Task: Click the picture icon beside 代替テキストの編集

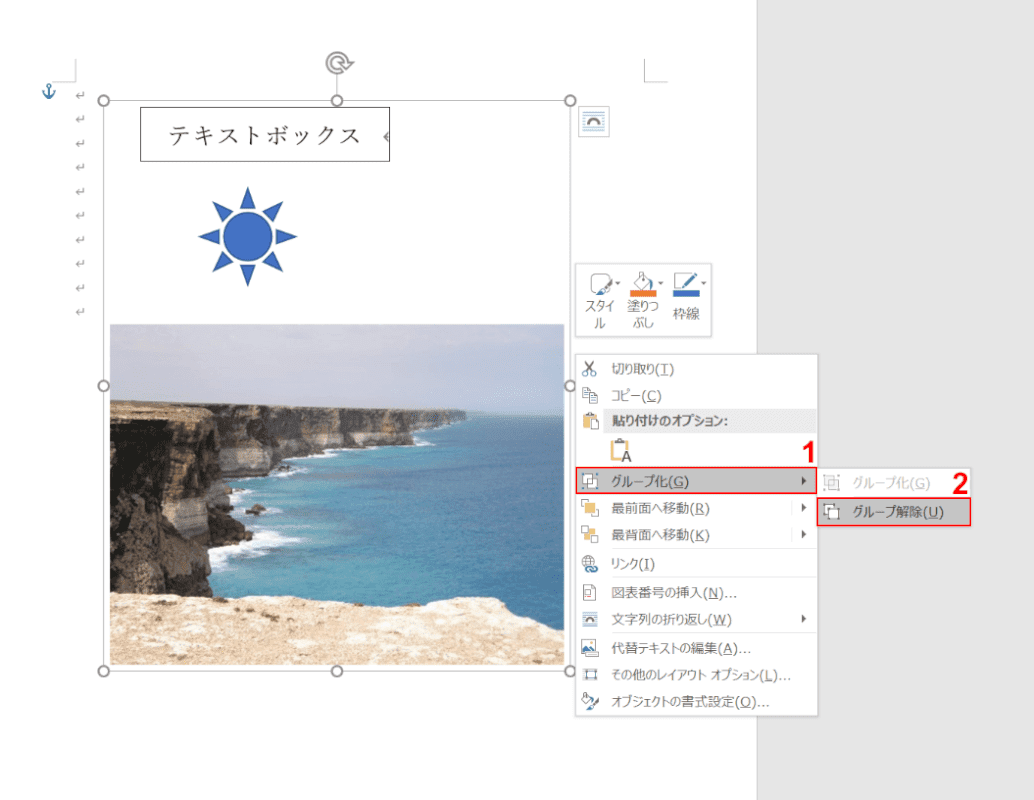Action: coord(590,648)
